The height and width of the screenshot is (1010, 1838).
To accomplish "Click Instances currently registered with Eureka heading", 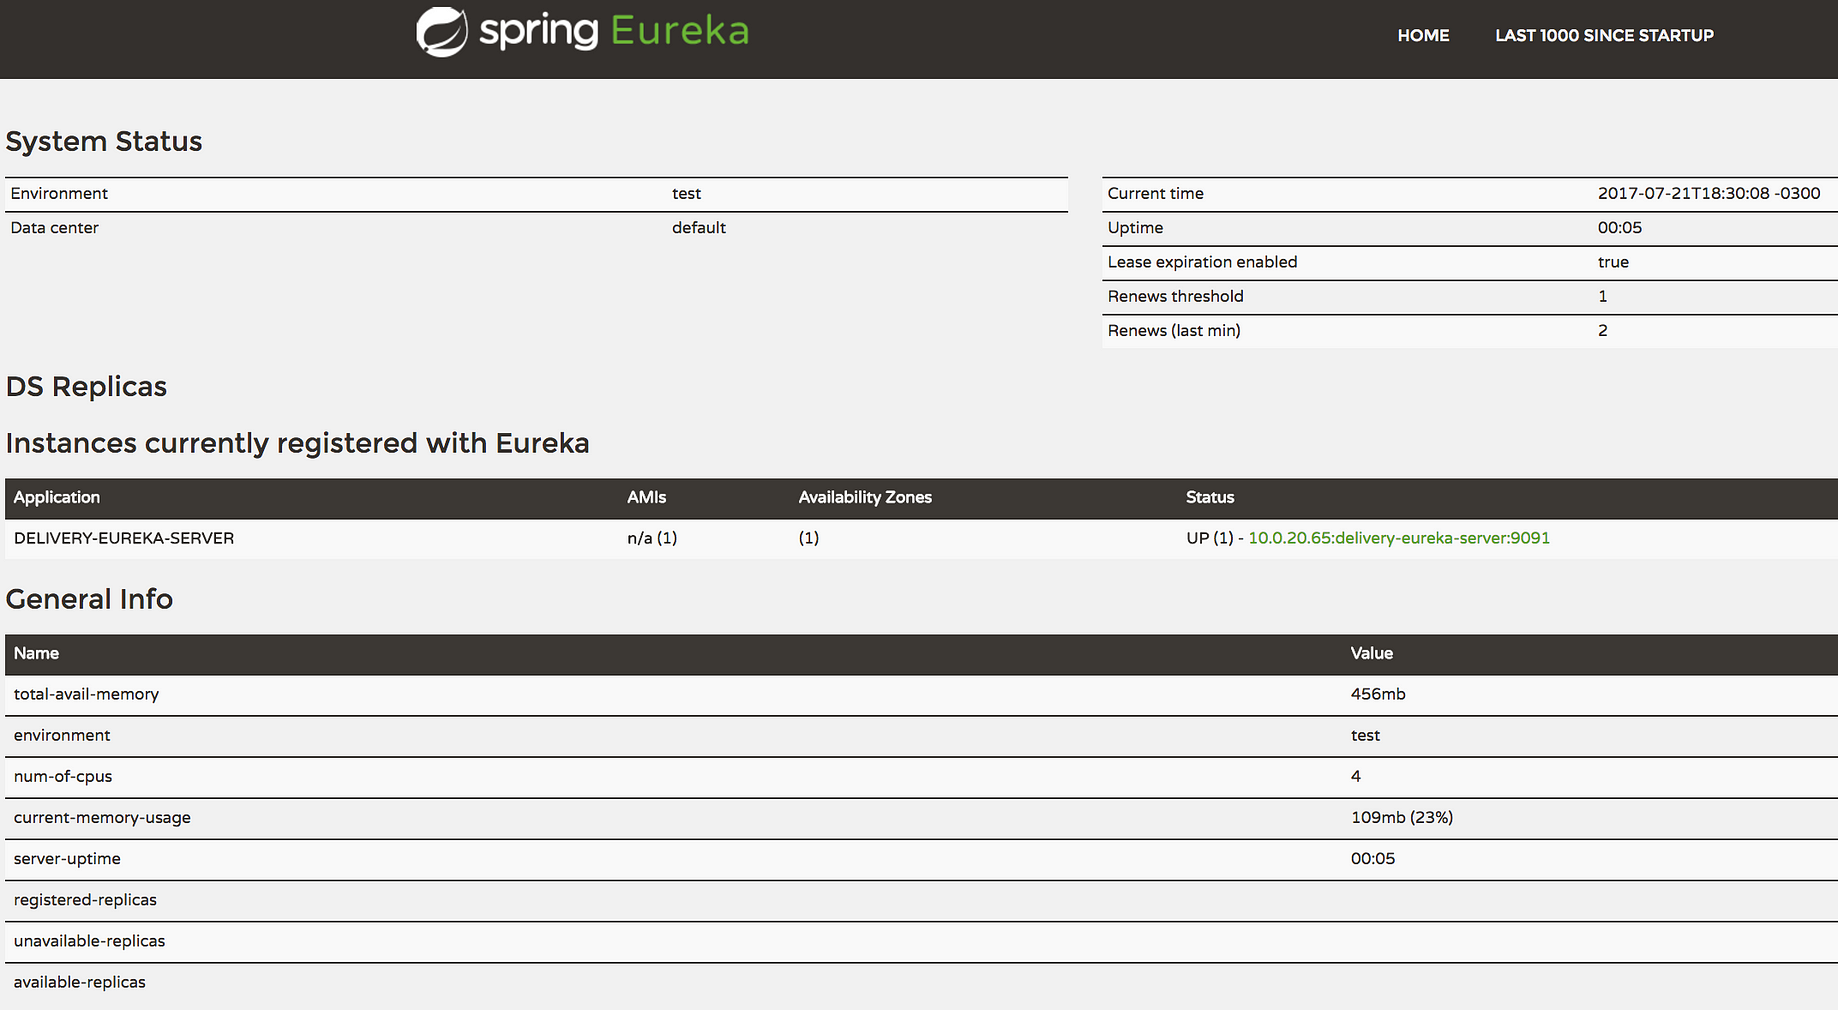I will pyautogui.click(x=297, y=443).
